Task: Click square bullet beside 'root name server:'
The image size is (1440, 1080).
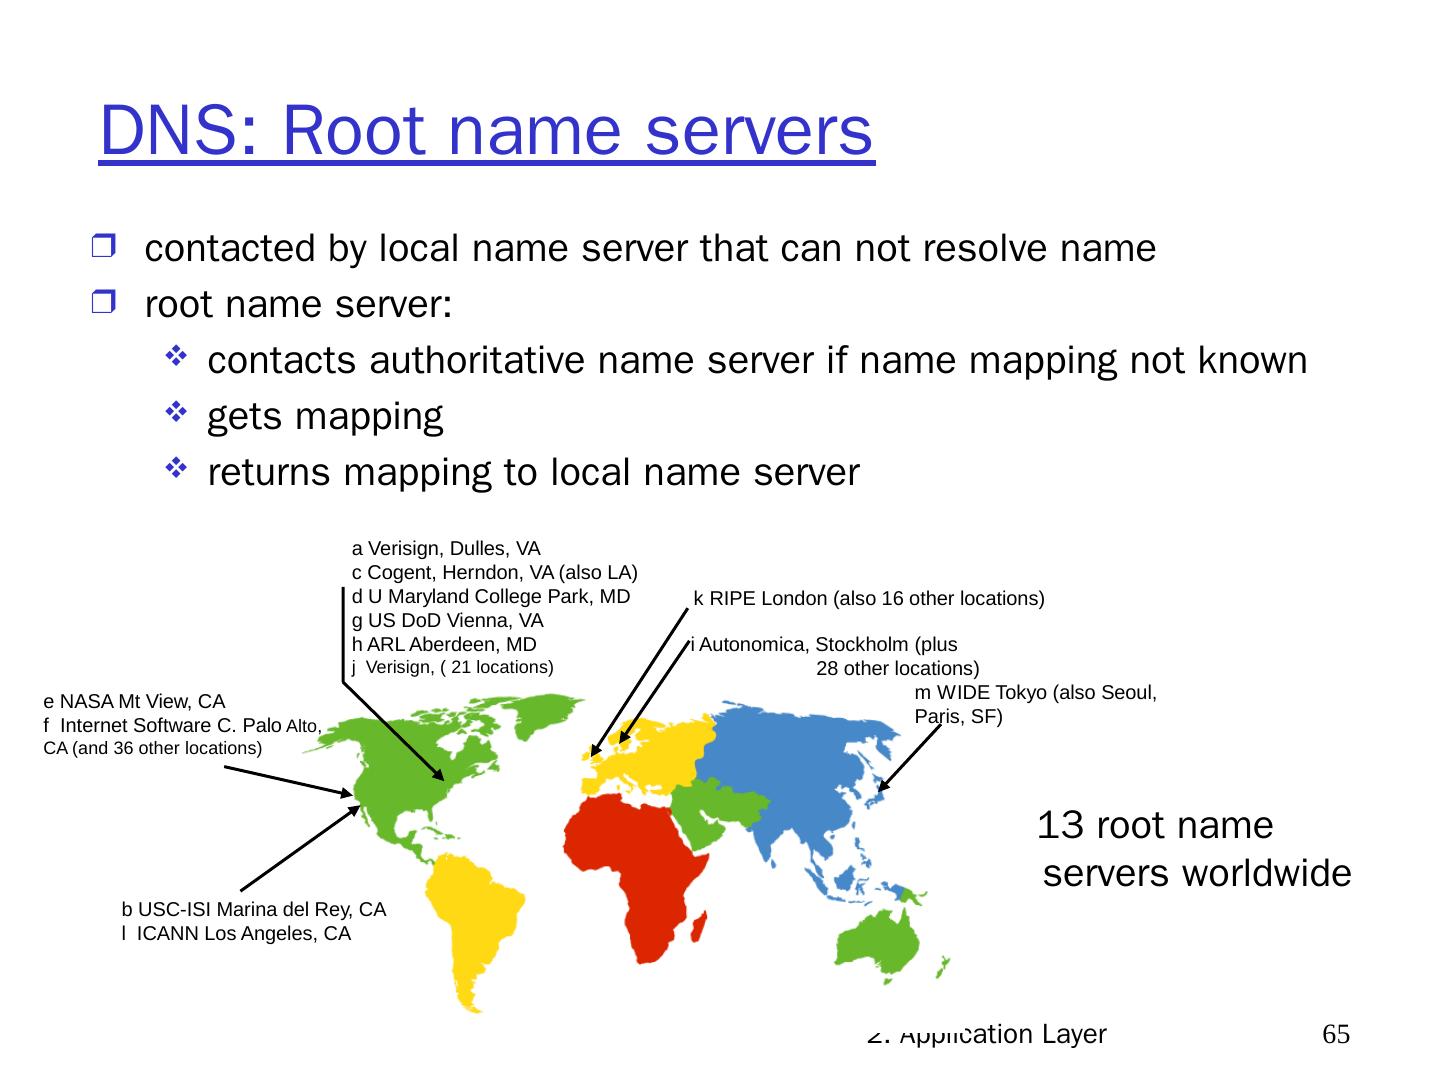Action: [103, 302]
